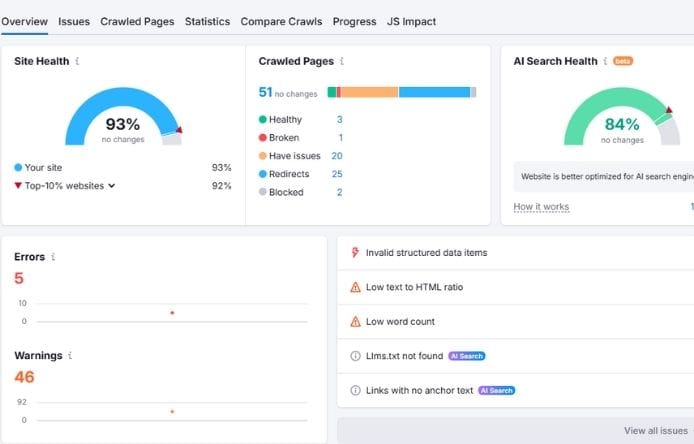Go to the JS Impact tab
The width and height of the screenshot is (694, 444).
[411, 21]
